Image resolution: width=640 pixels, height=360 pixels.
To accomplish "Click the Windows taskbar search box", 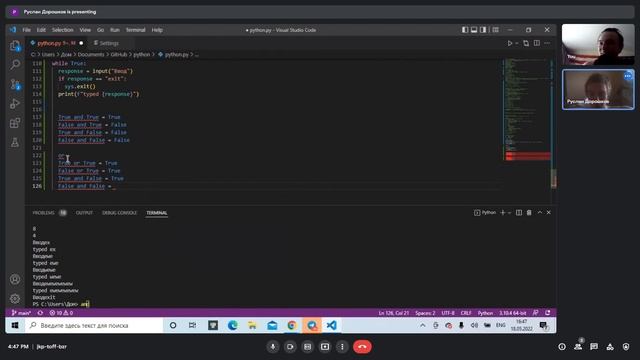I will [94, 325].
